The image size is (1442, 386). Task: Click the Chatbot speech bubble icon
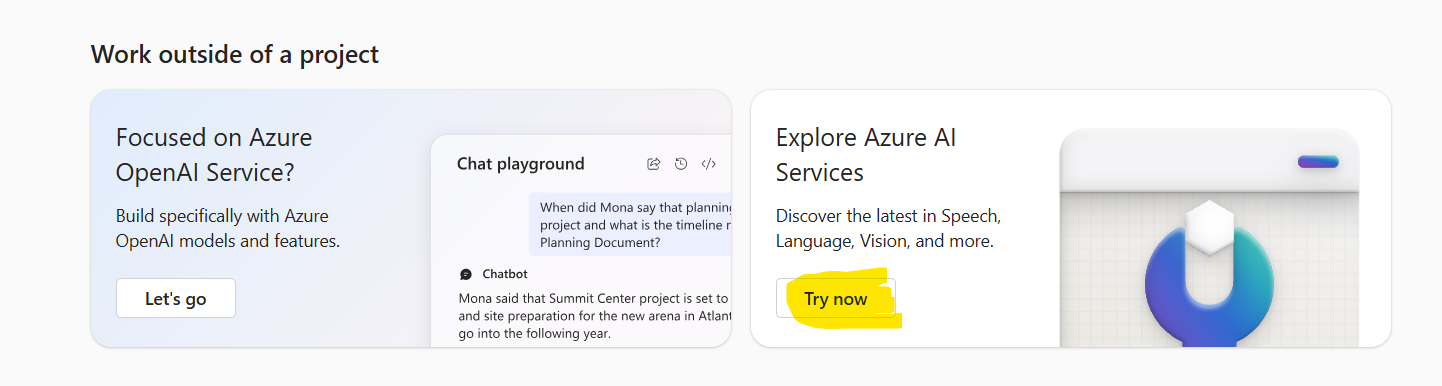click(466, 274)
